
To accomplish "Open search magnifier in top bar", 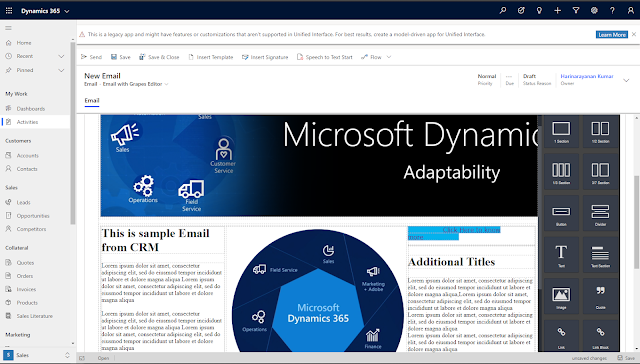I will click(503, 11).
